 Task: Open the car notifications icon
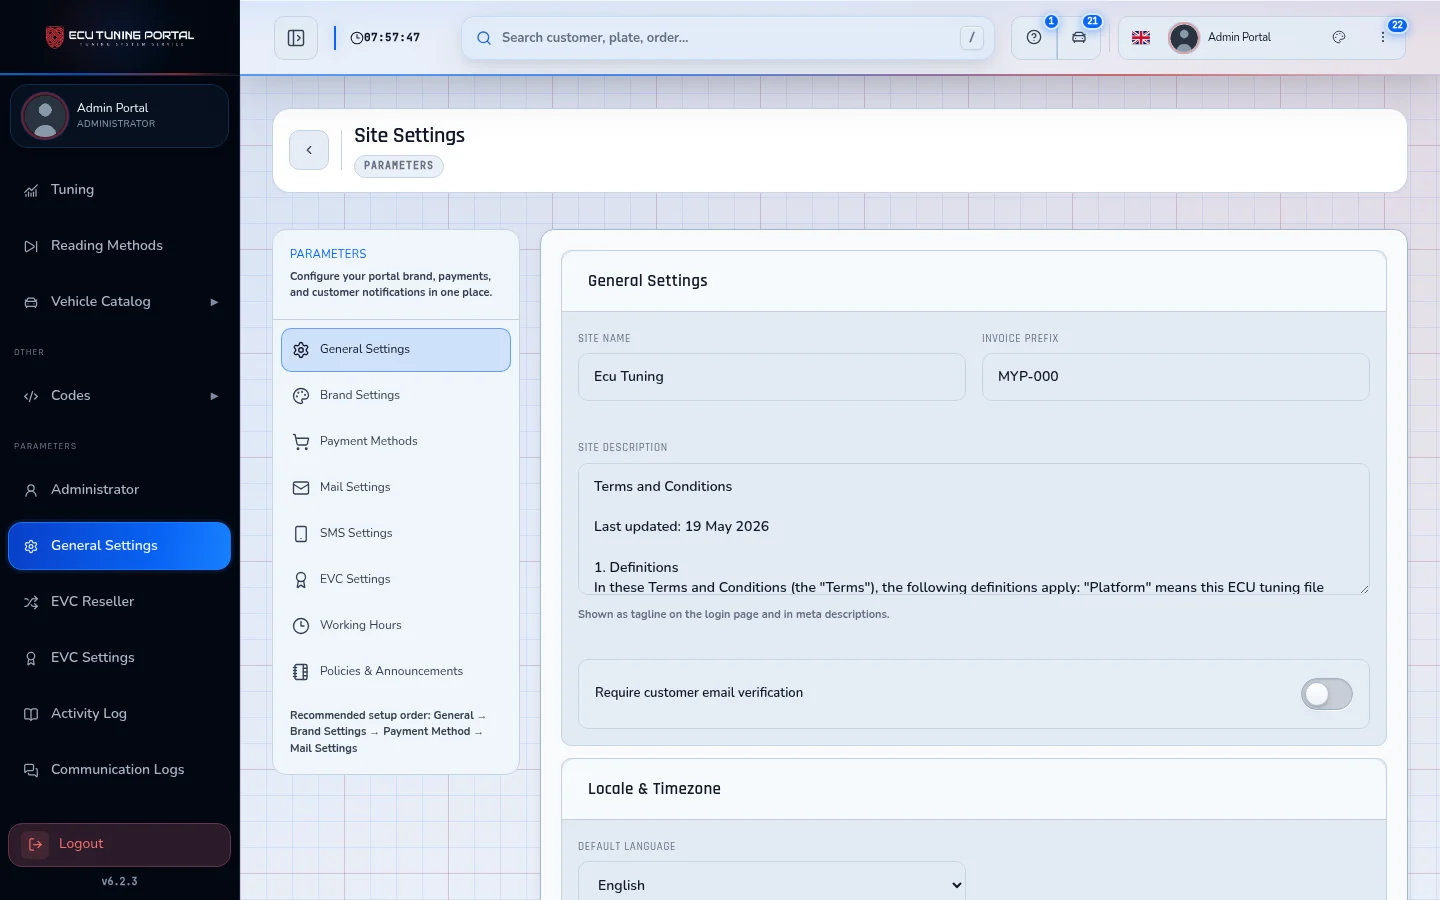(1079, 38)
